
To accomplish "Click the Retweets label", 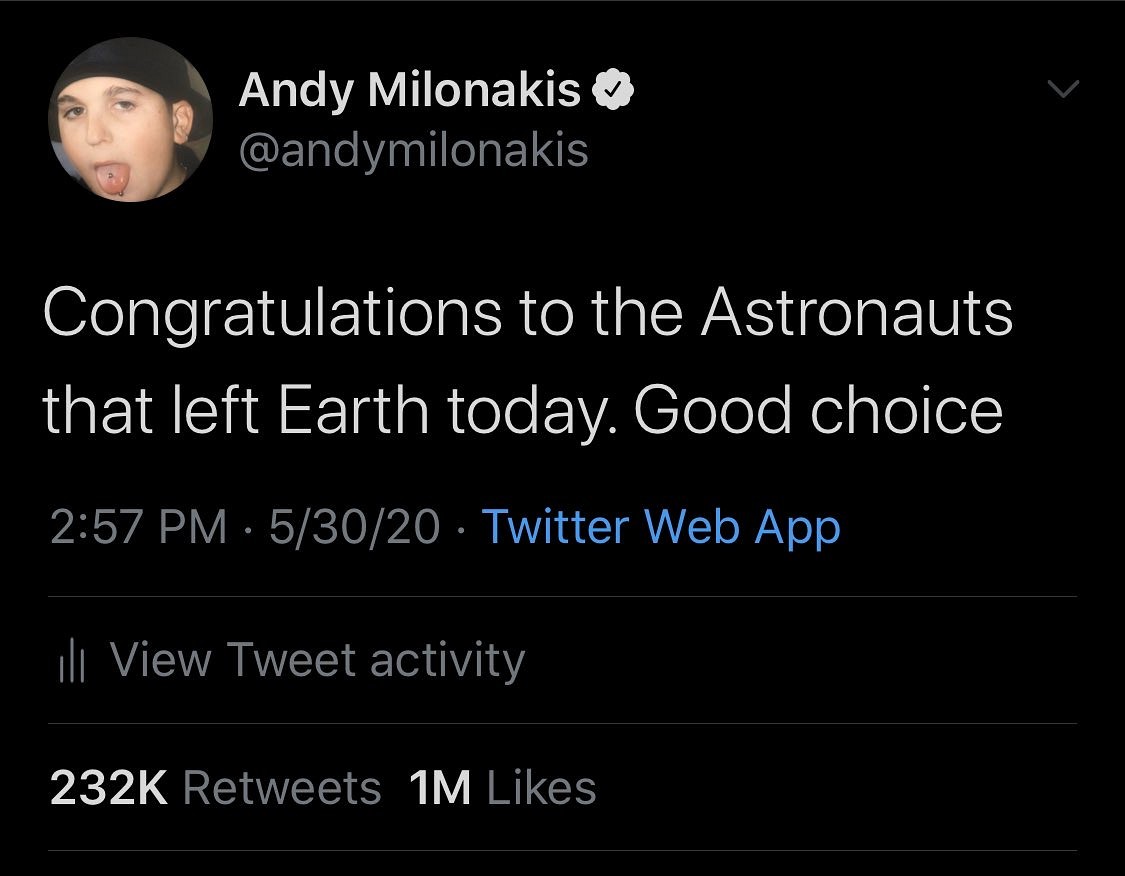I will pyautogui.click(x=282, y=788).
